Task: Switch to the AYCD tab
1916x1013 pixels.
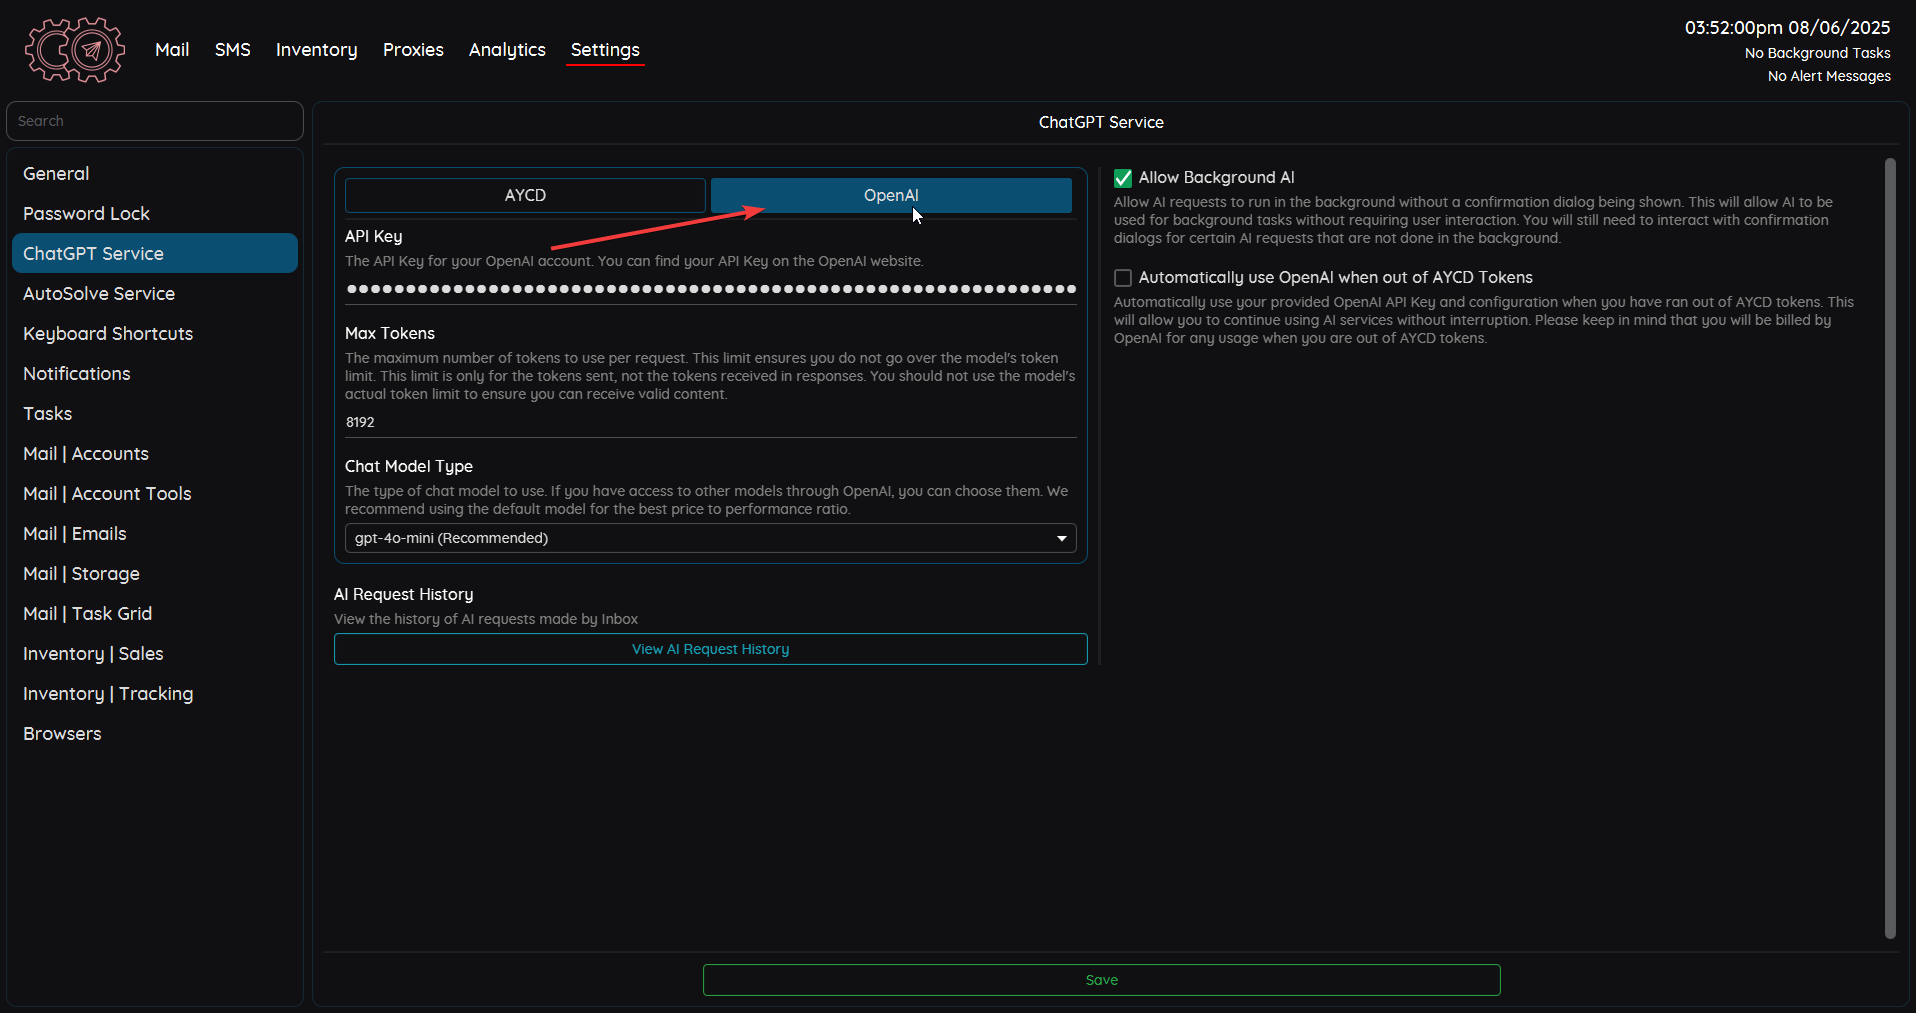Action: point(524,195)
